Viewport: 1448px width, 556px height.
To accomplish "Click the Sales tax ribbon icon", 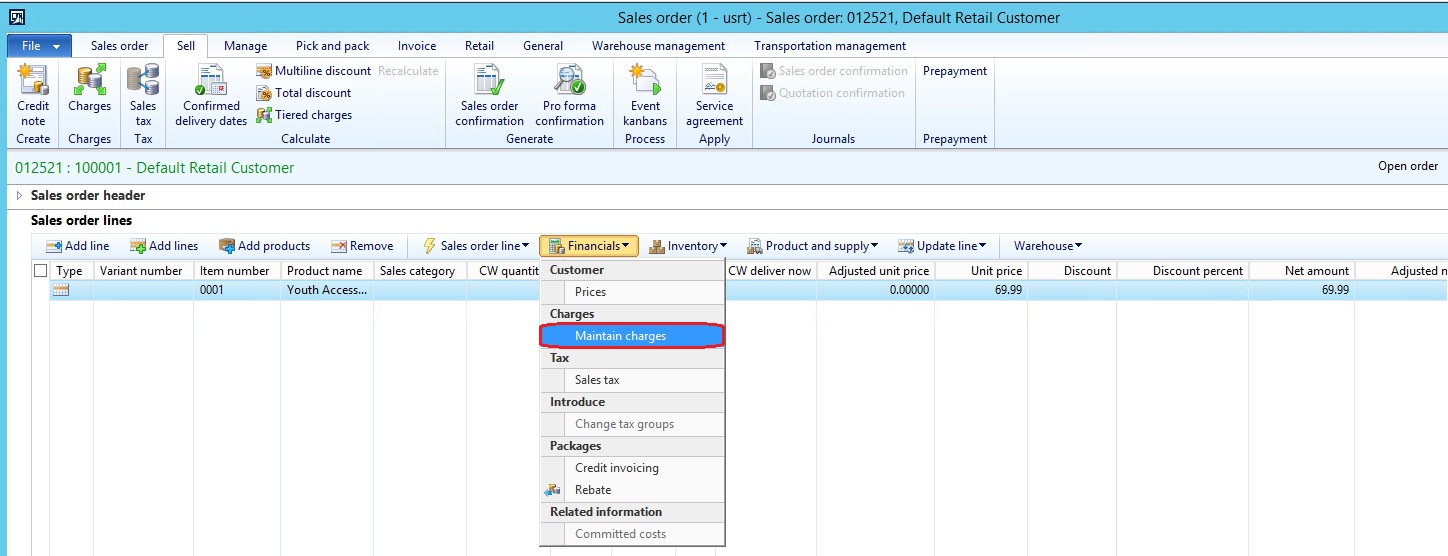I will click(143, 95).
